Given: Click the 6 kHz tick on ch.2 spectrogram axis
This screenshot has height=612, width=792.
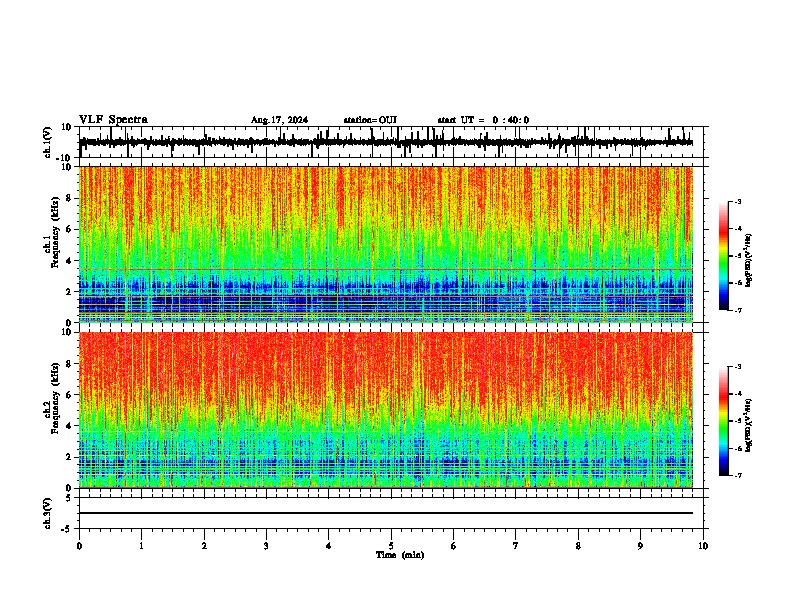Looking at the screenshot, I should [x=70, y=395].
